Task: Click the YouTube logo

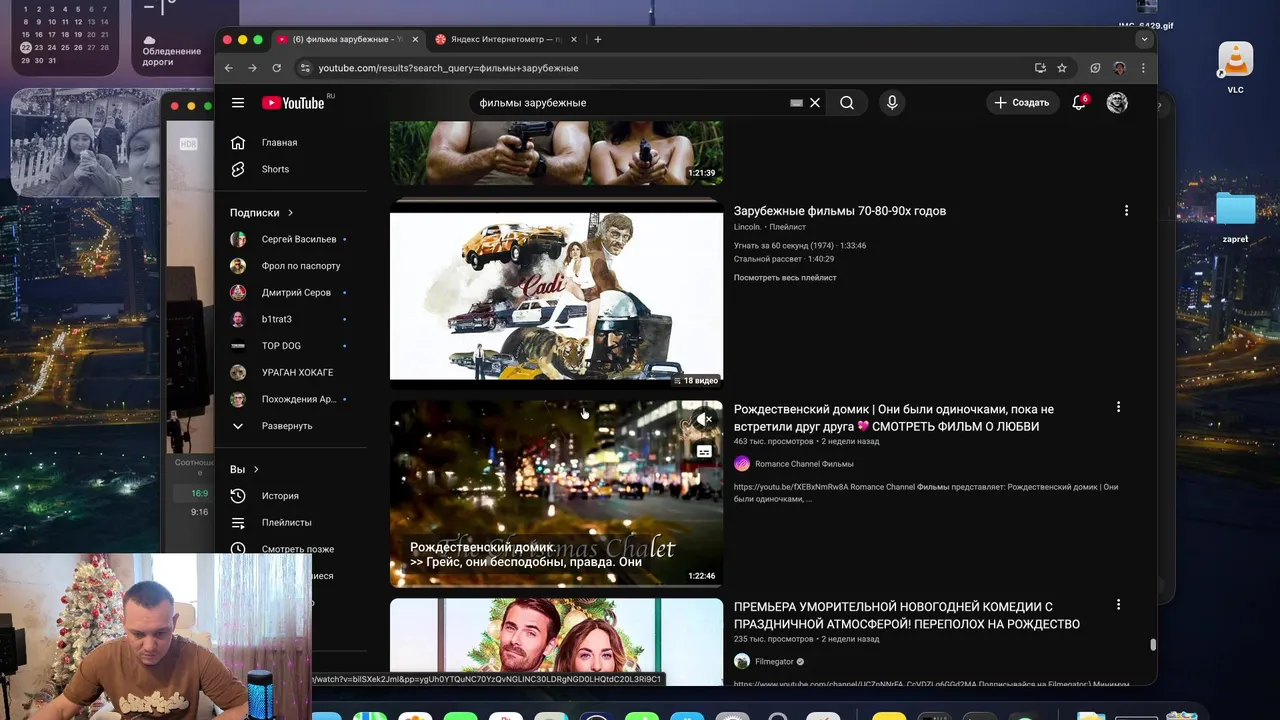Action: 293,103
